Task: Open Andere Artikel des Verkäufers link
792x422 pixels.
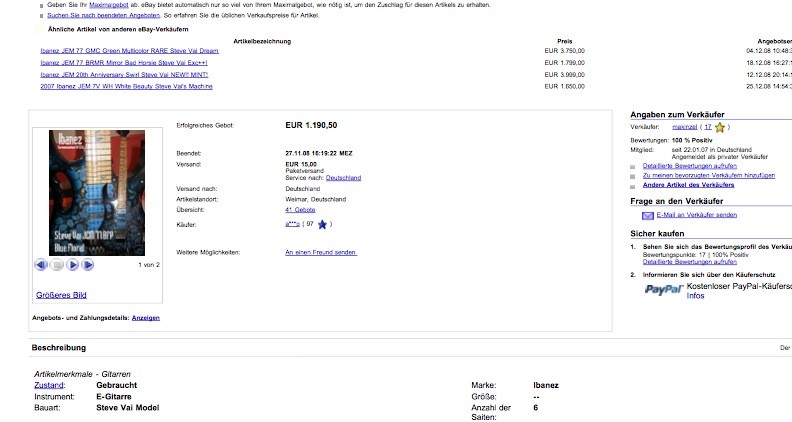Action: (688, 185)
